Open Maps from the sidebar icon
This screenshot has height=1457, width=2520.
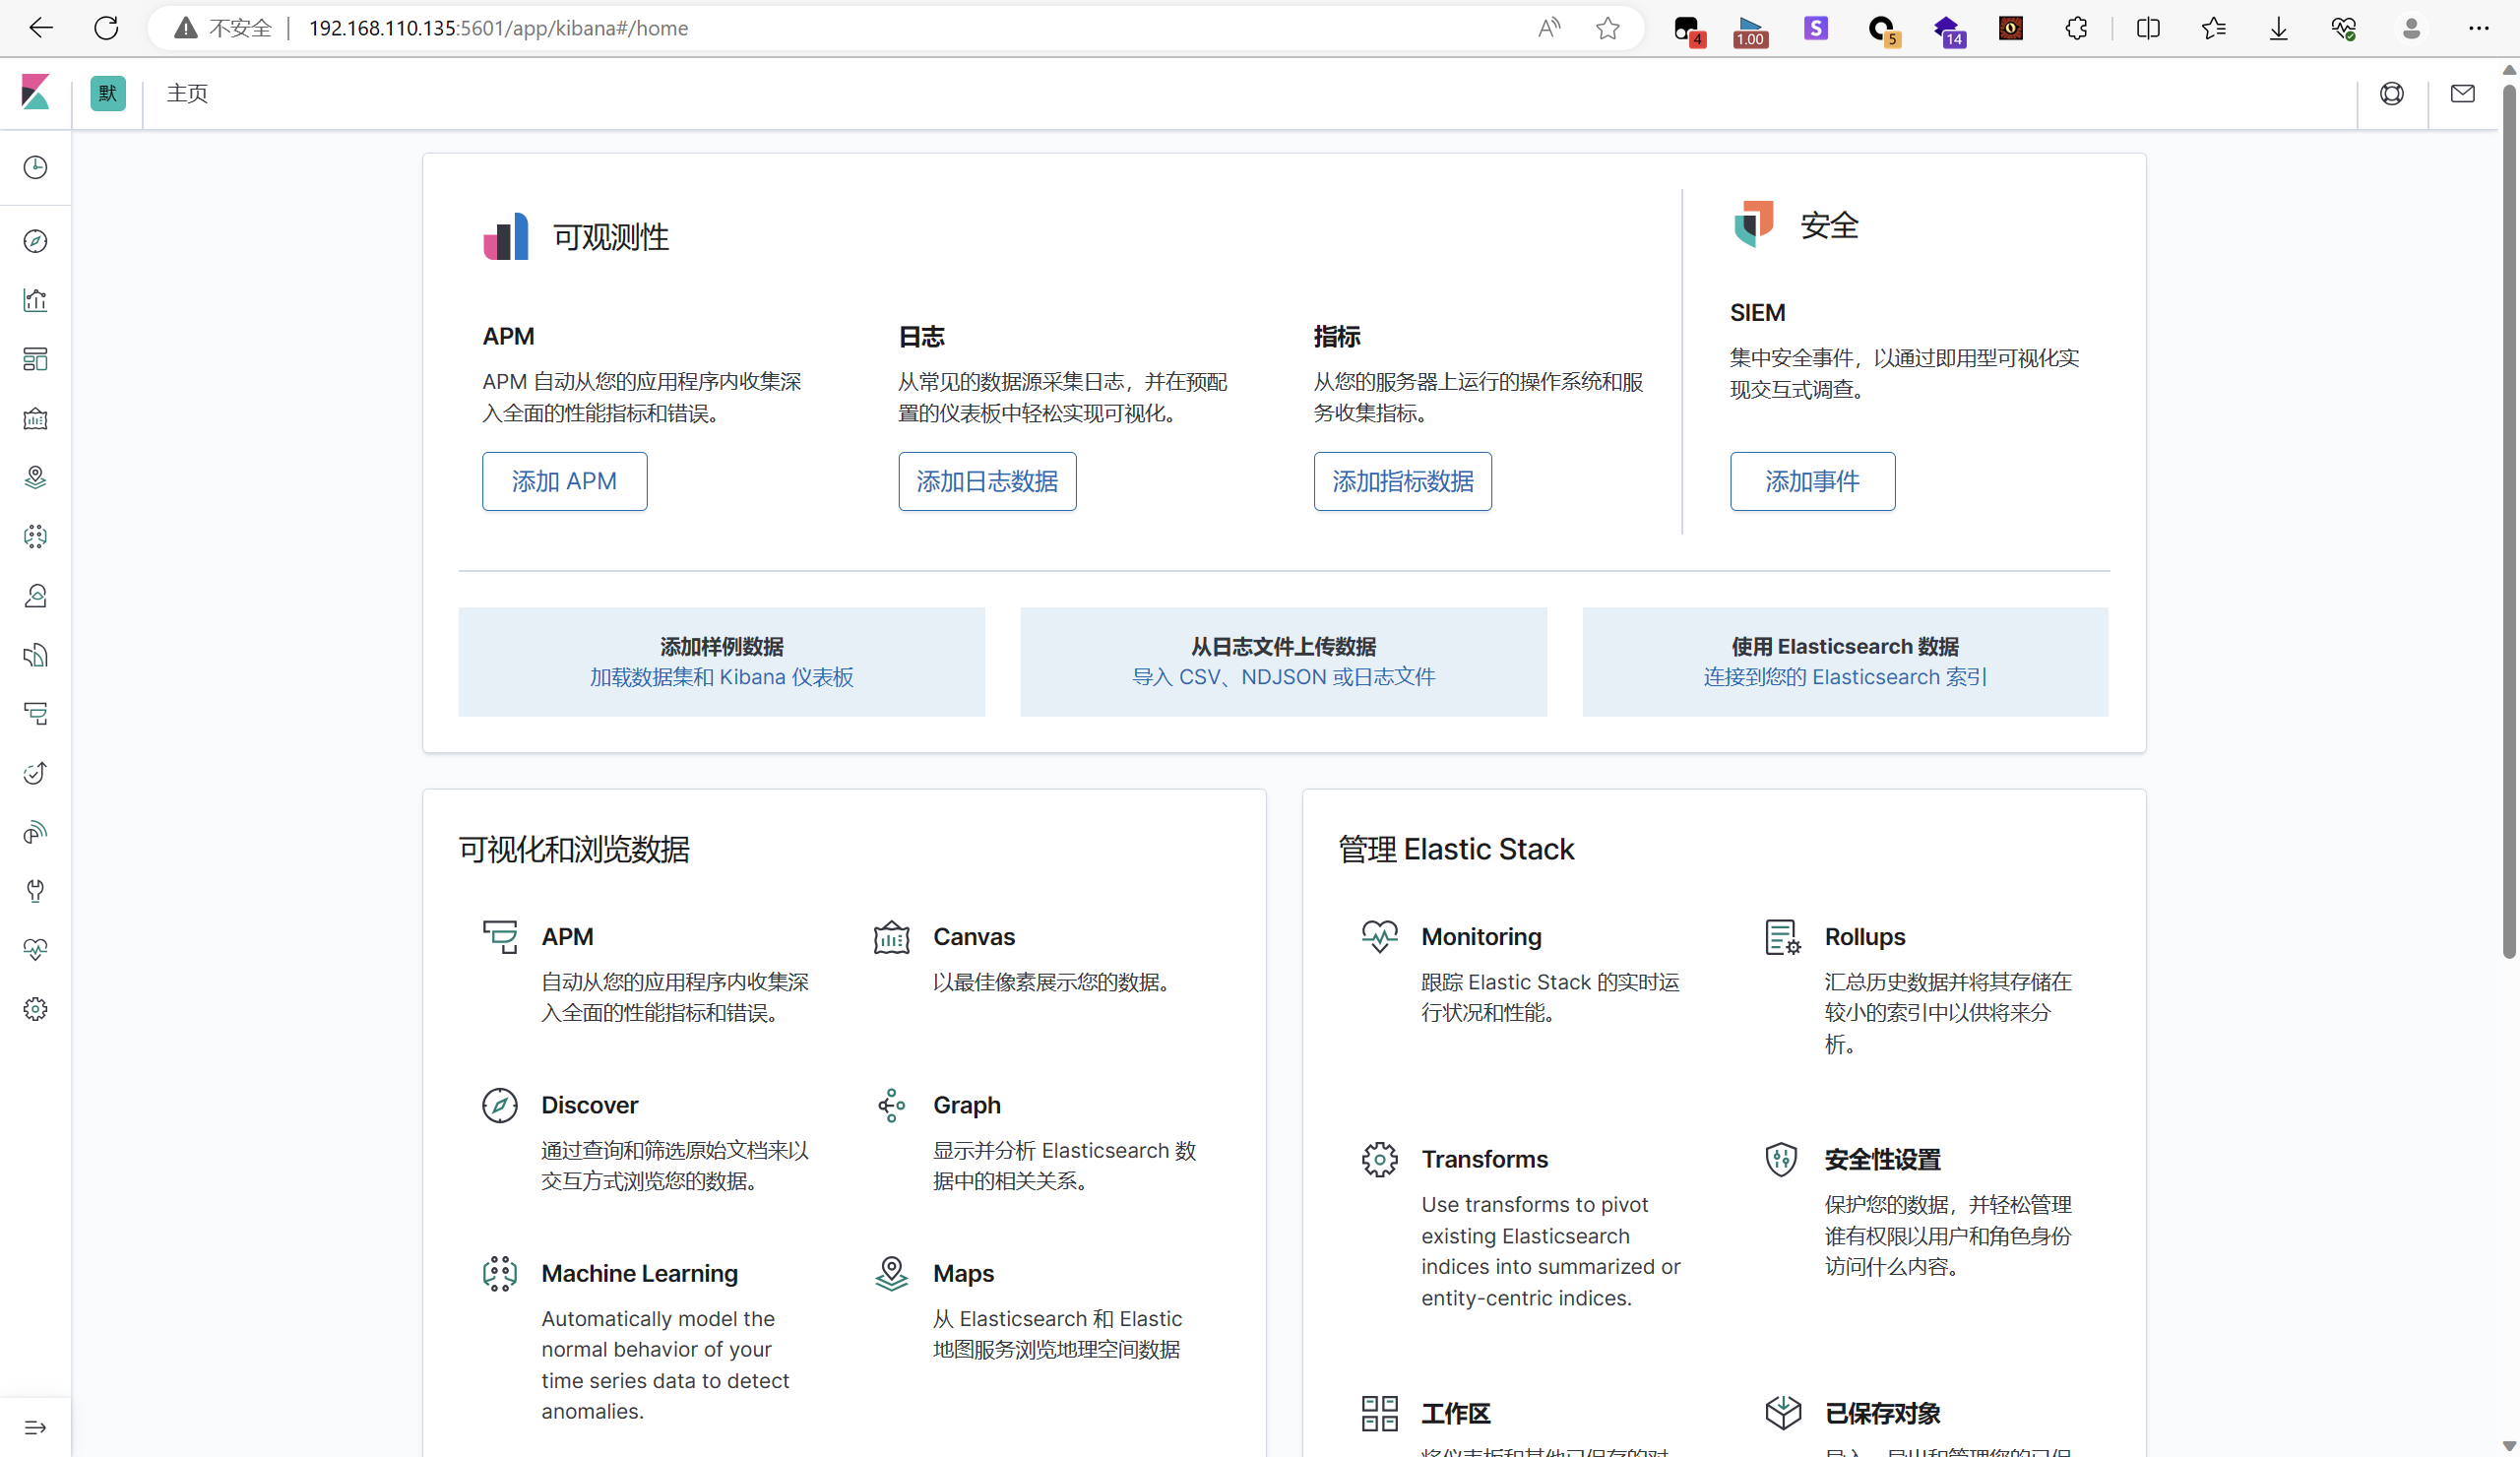35,478
